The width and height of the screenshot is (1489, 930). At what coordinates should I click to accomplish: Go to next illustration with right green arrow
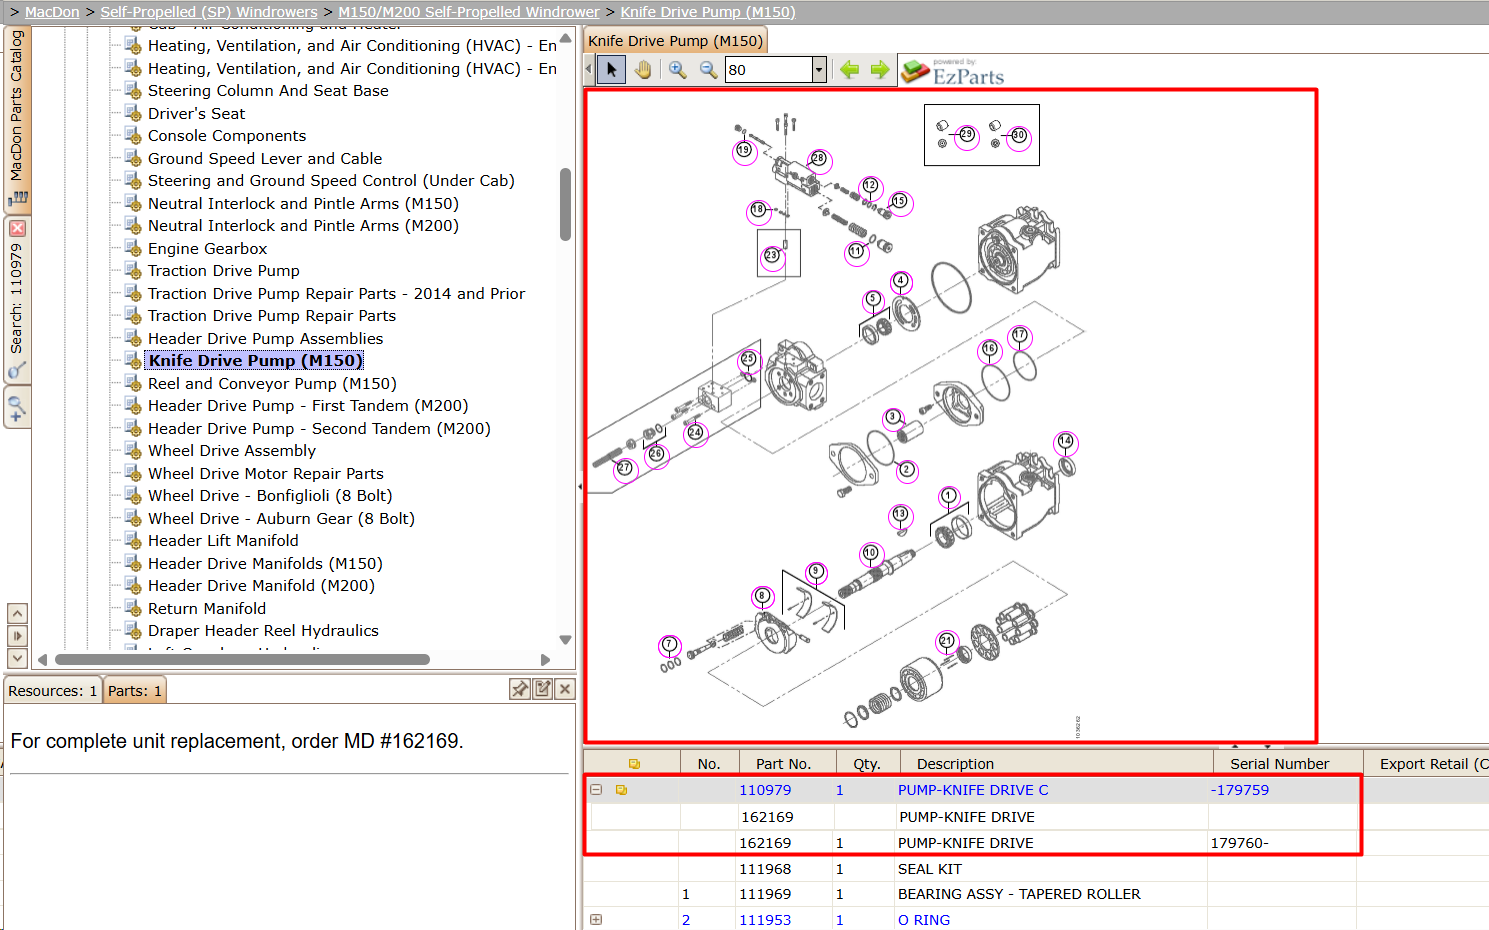coord(880,70)
